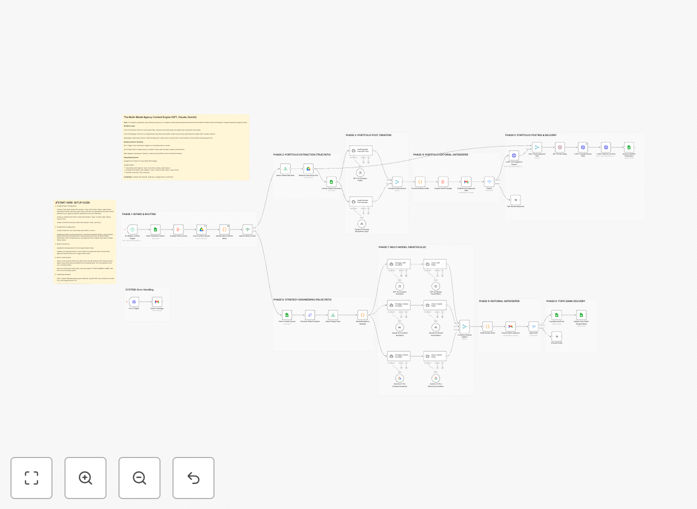Select the upper AI agent in Phase 3

click(361, 150)
